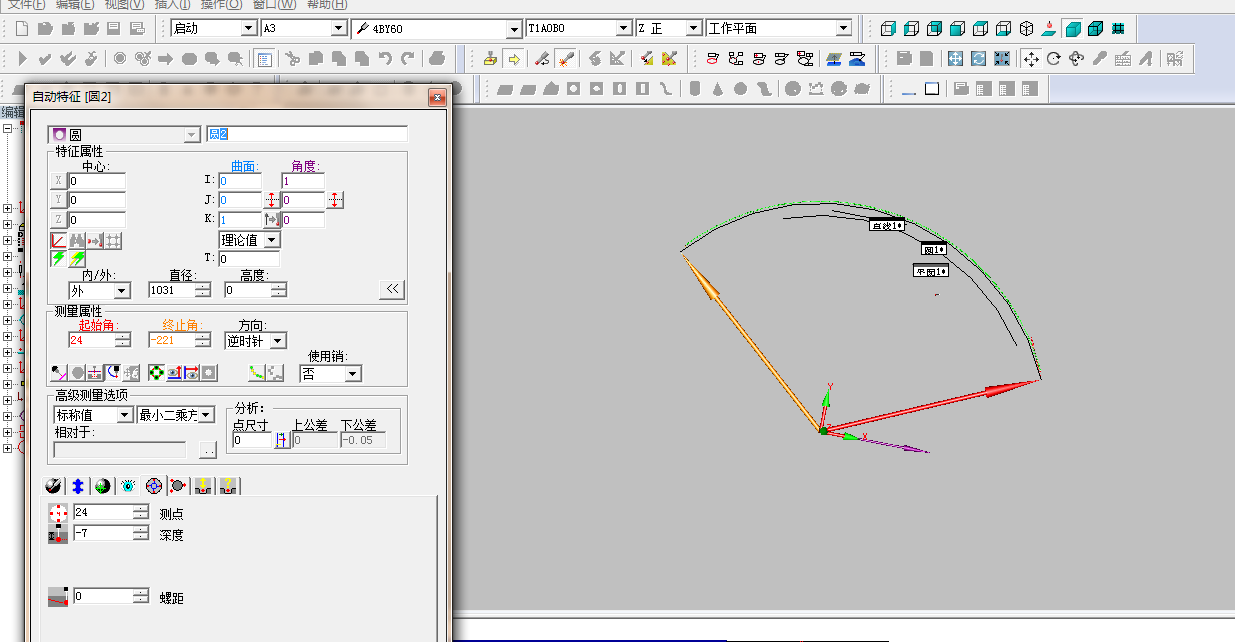This screenshot has height=642, width=1235.
Task: Click the yellow arrow icon in top toolbar
Action: tap(513, 59)
